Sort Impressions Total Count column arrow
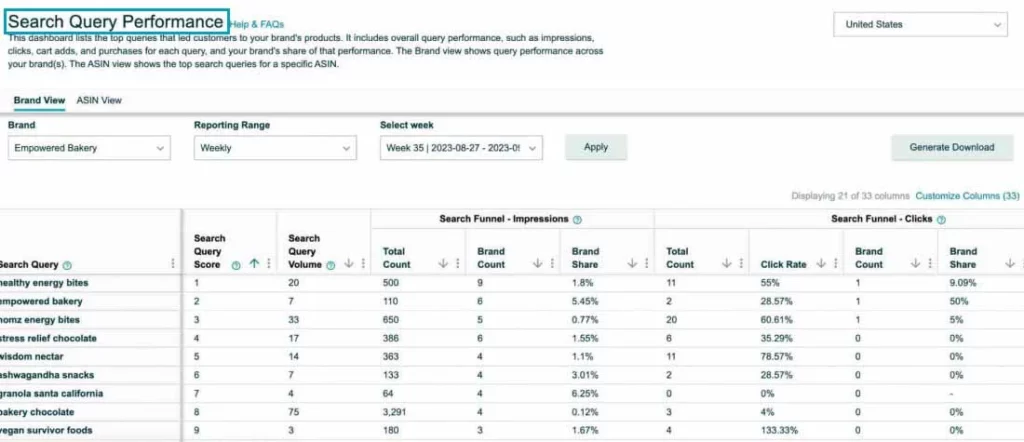 coord(444,264)
